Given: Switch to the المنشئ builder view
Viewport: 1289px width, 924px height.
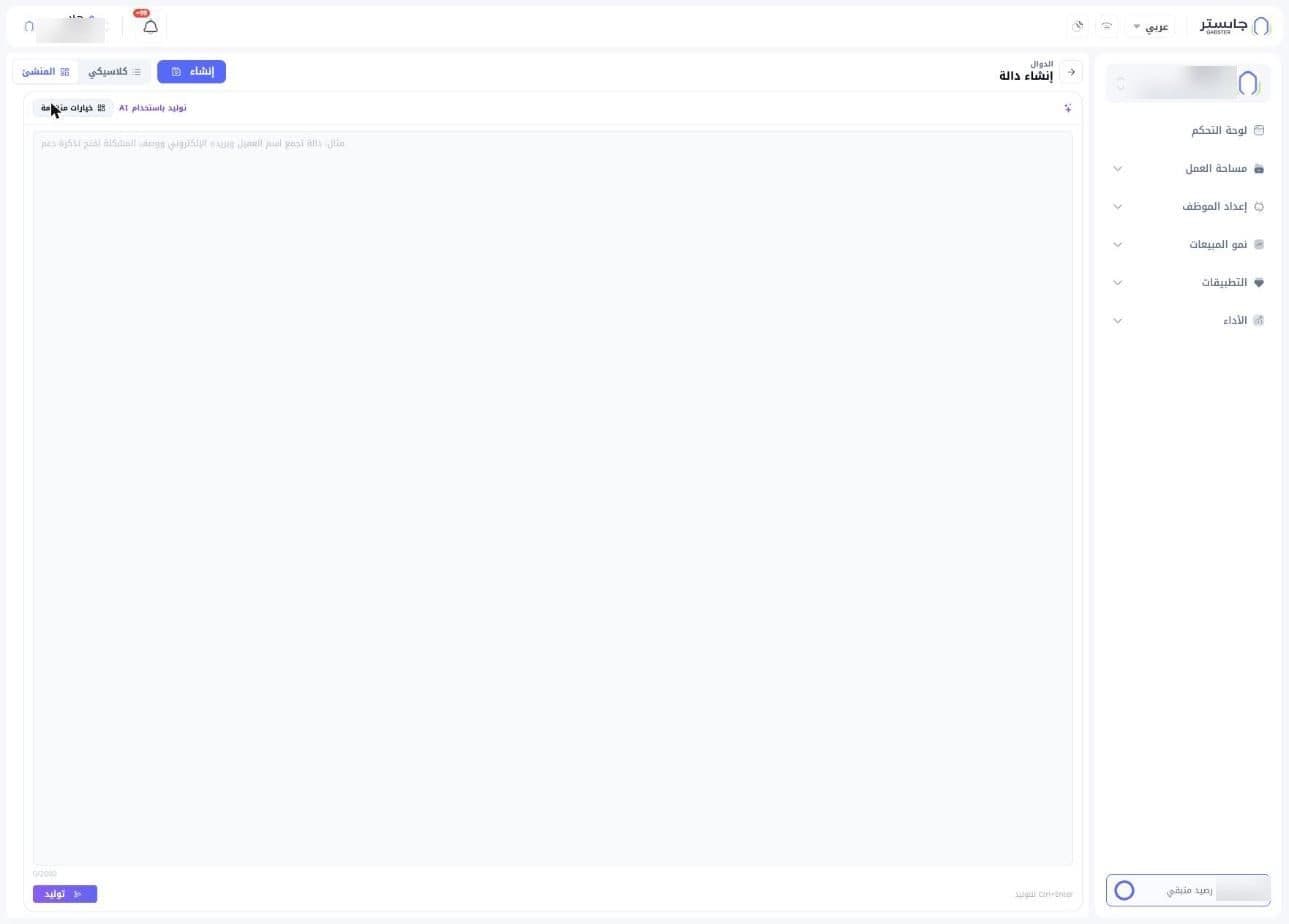Looking at the screenshot, I should point(46,72).
